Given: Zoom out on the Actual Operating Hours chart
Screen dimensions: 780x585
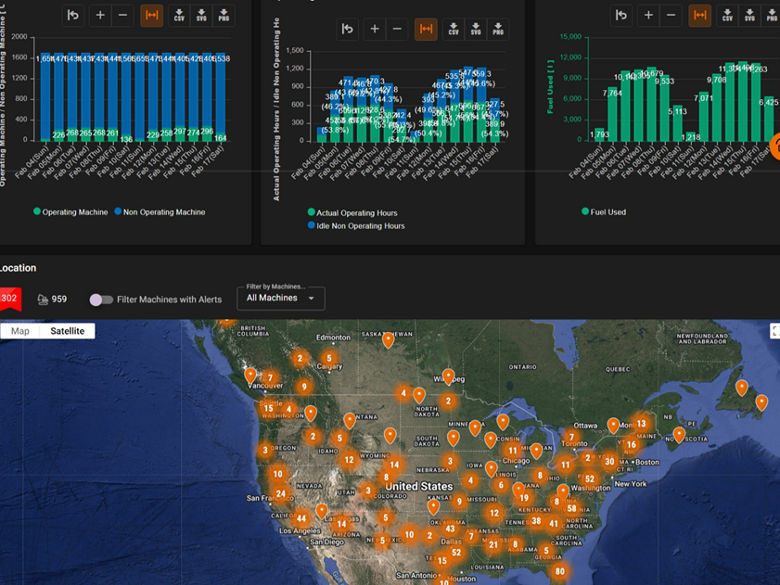Looking at the screenshot, I should click(399, 30).
